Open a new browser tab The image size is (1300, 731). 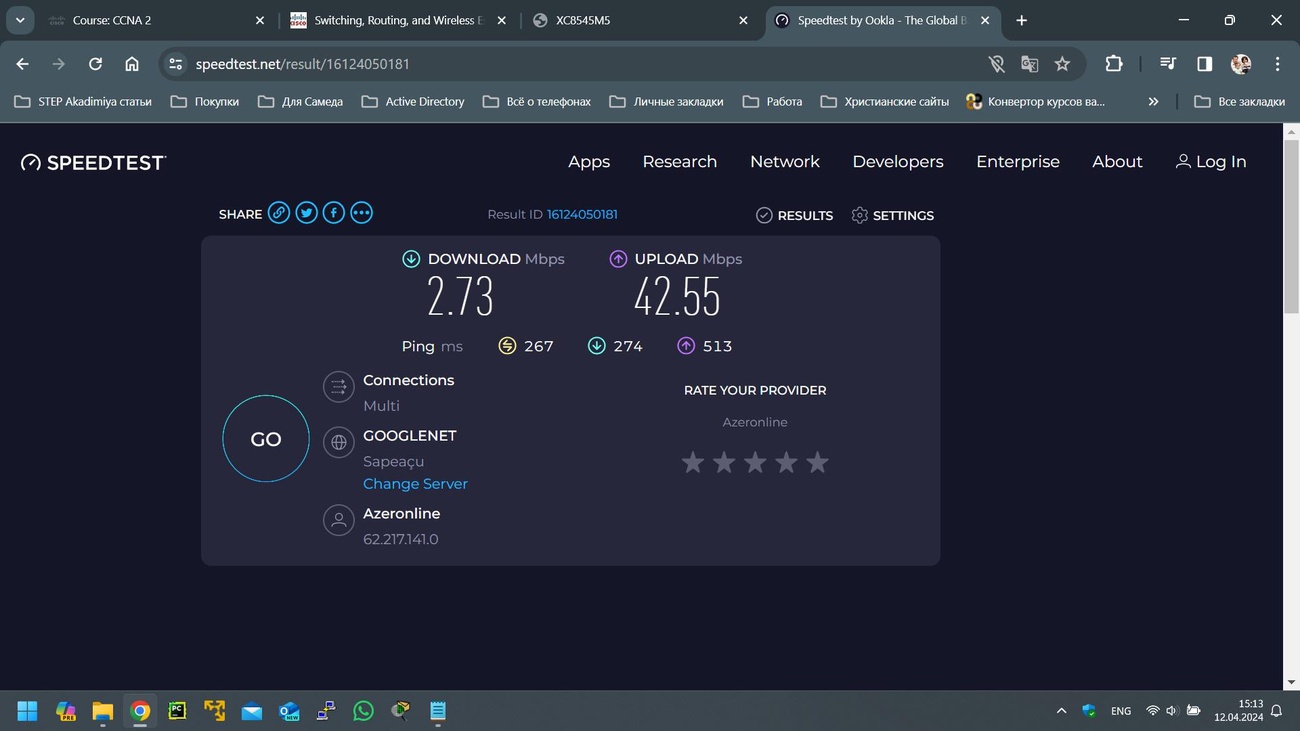tap(1021, 20)
